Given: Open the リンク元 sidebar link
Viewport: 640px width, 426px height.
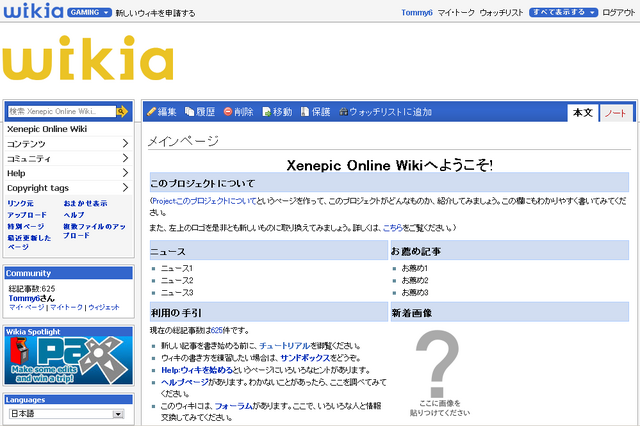Looking at the screenshot, I should pyautogui.click(x=20, y=203).
